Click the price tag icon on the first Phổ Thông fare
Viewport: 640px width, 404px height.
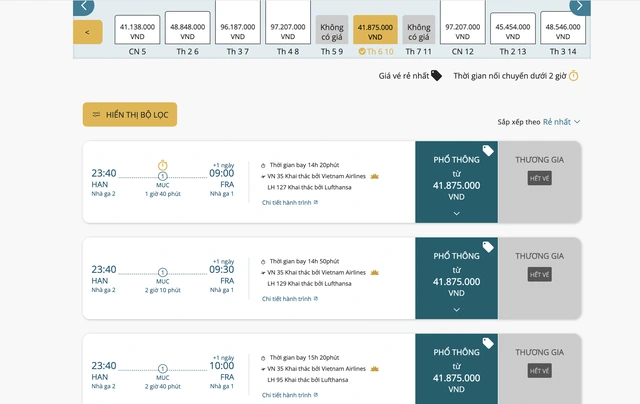(x=487, y=151)
